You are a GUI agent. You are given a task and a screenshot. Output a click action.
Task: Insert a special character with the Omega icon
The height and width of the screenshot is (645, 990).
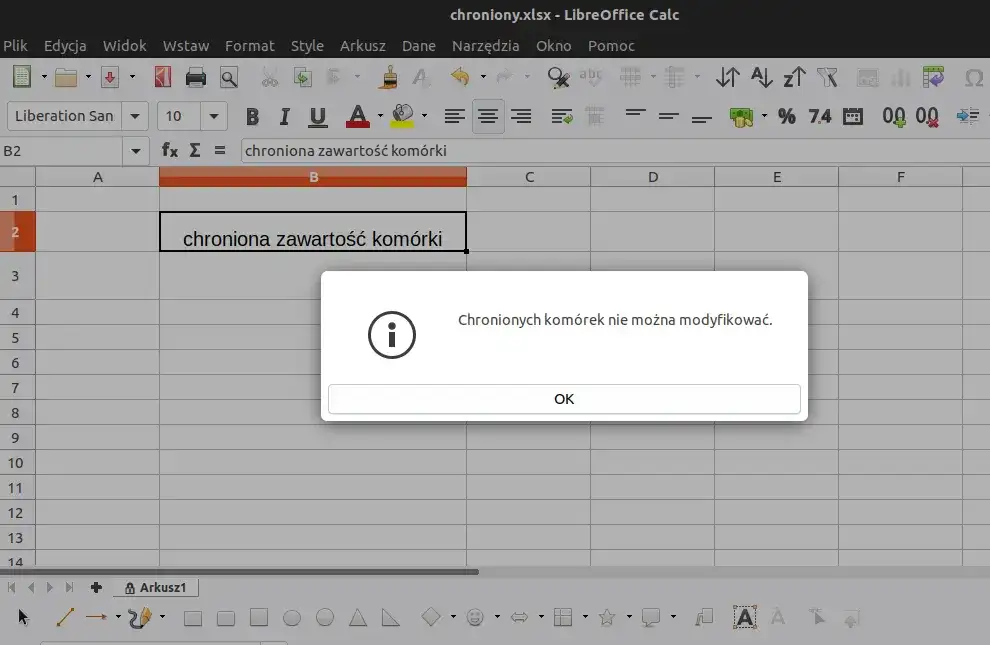tap(973, 77)
